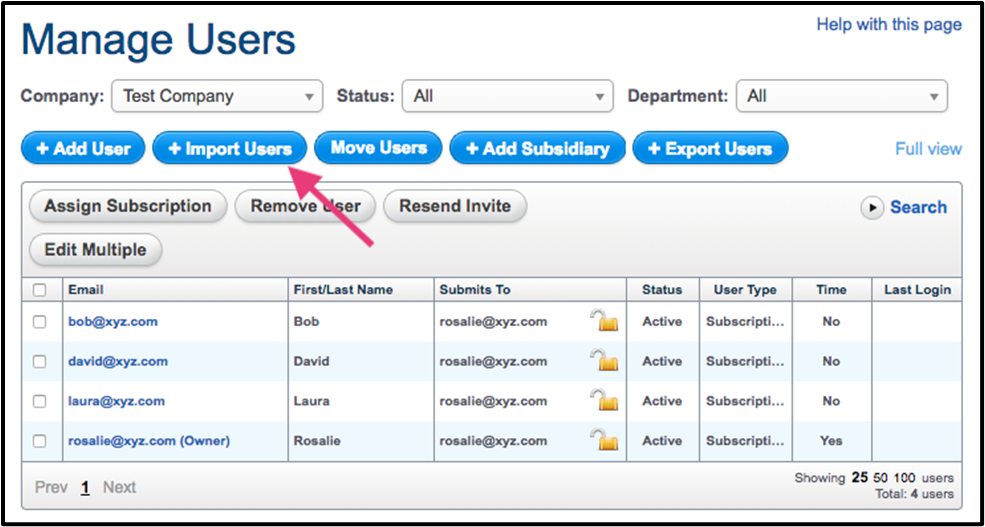Check the box for david@xyz.com

click(40, 361)
